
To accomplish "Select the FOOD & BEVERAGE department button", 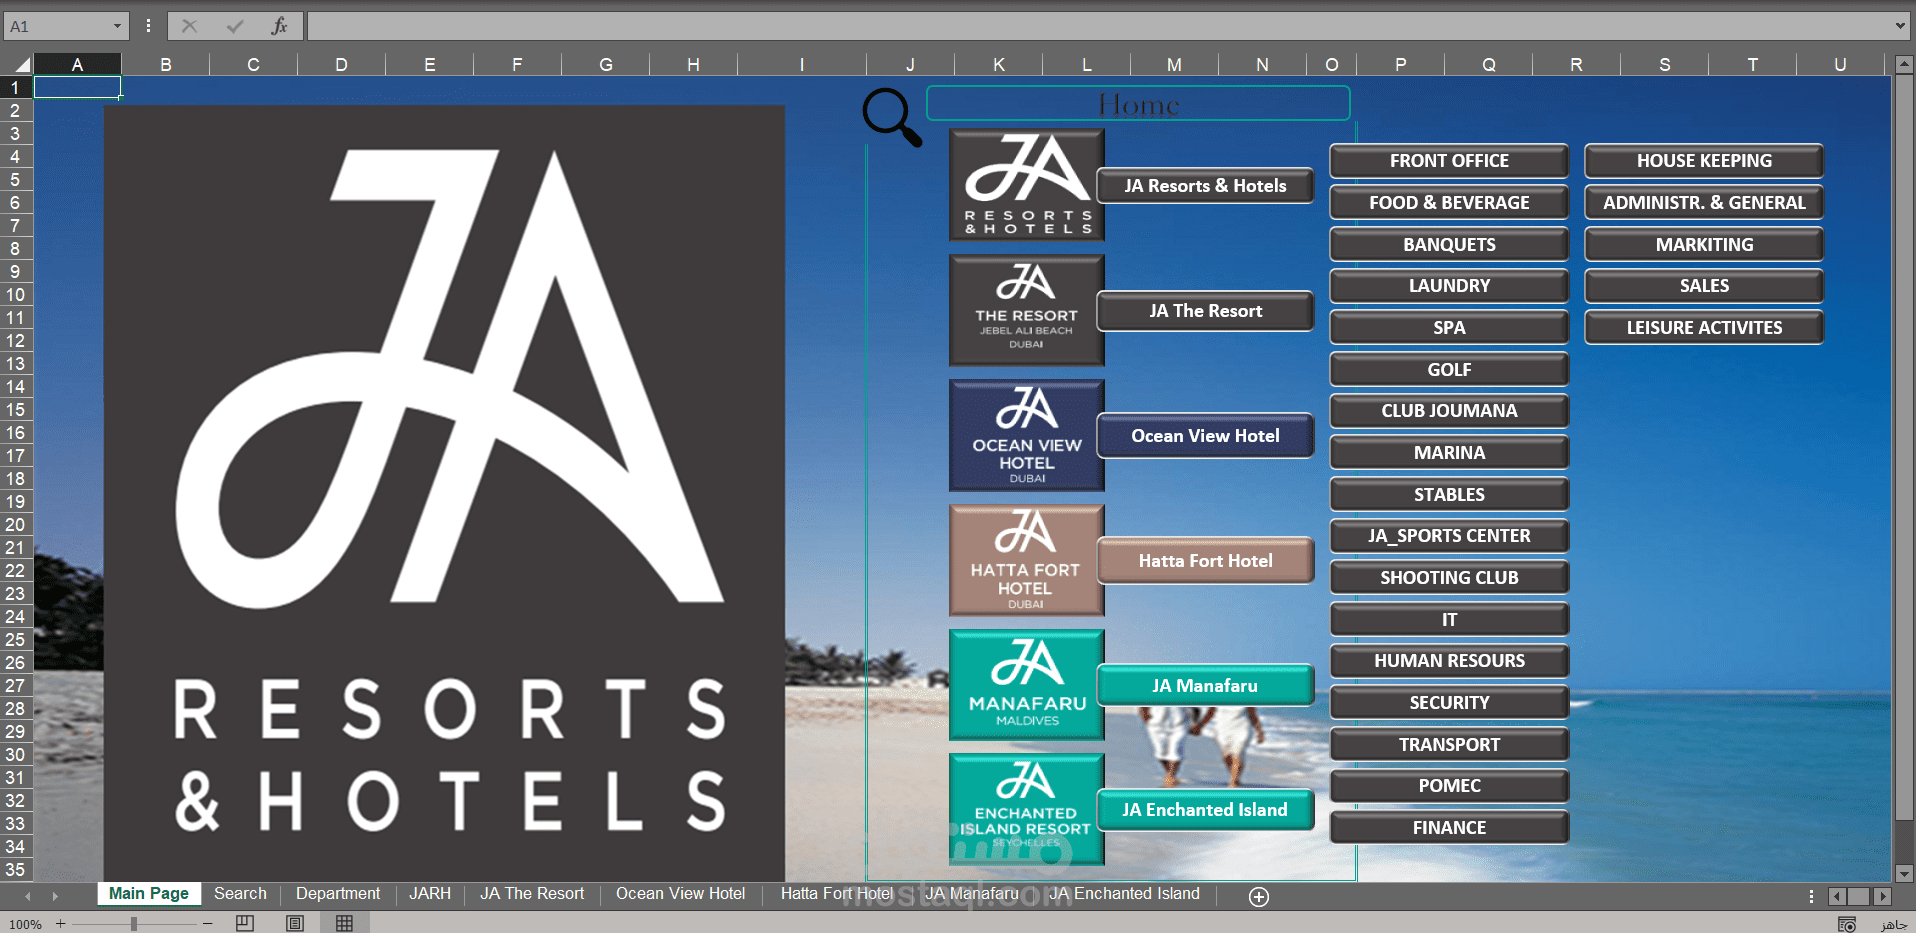I will coord(1449,203).
